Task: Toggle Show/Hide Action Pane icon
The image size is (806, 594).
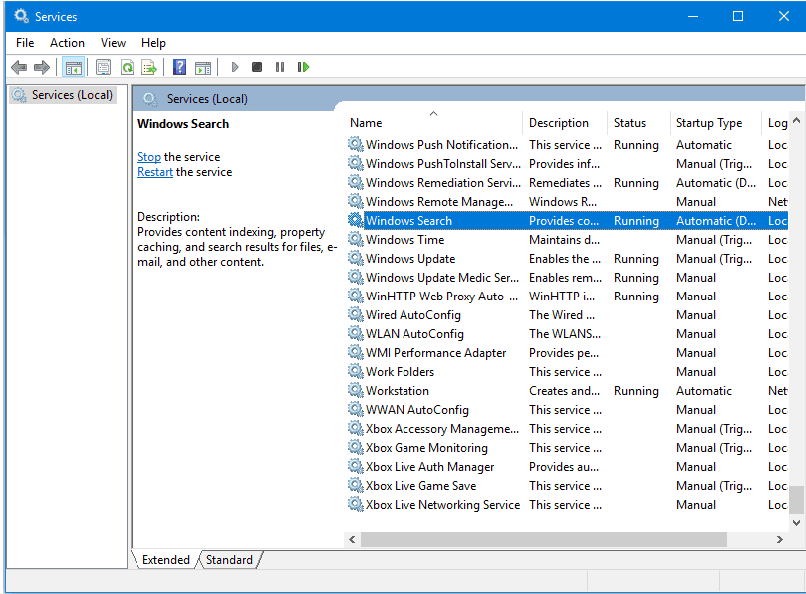Action: pyautogui.click(x=203, y=67)
